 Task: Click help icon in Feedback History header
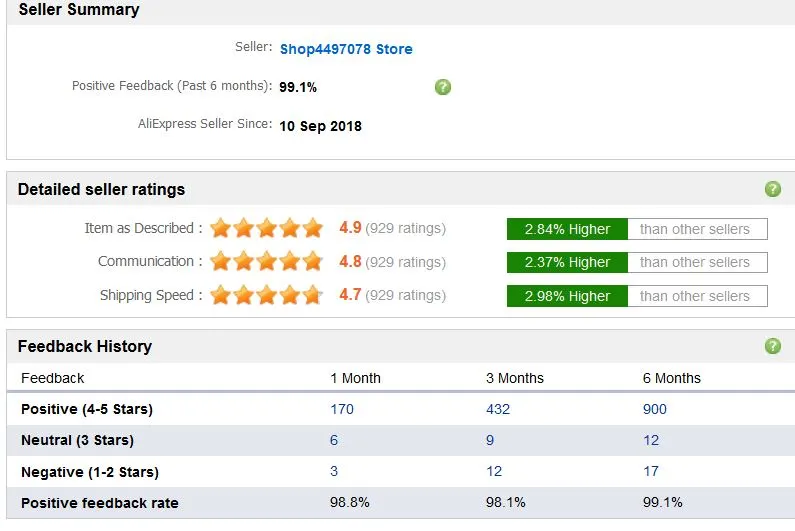coord(773,346)
